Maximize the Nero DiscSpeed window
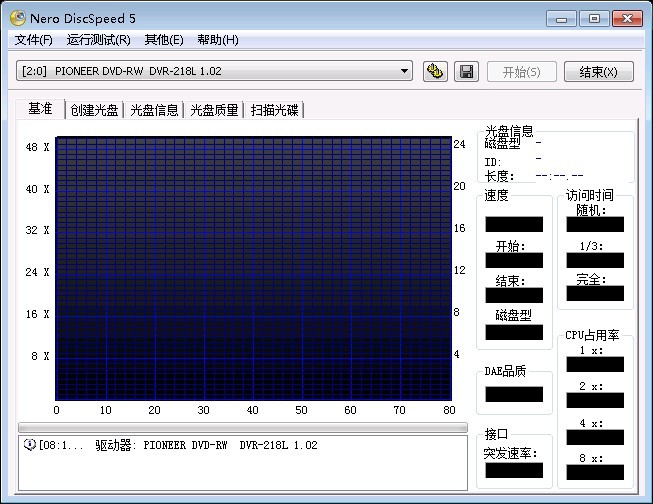The image size is (653, 504). 593,18
